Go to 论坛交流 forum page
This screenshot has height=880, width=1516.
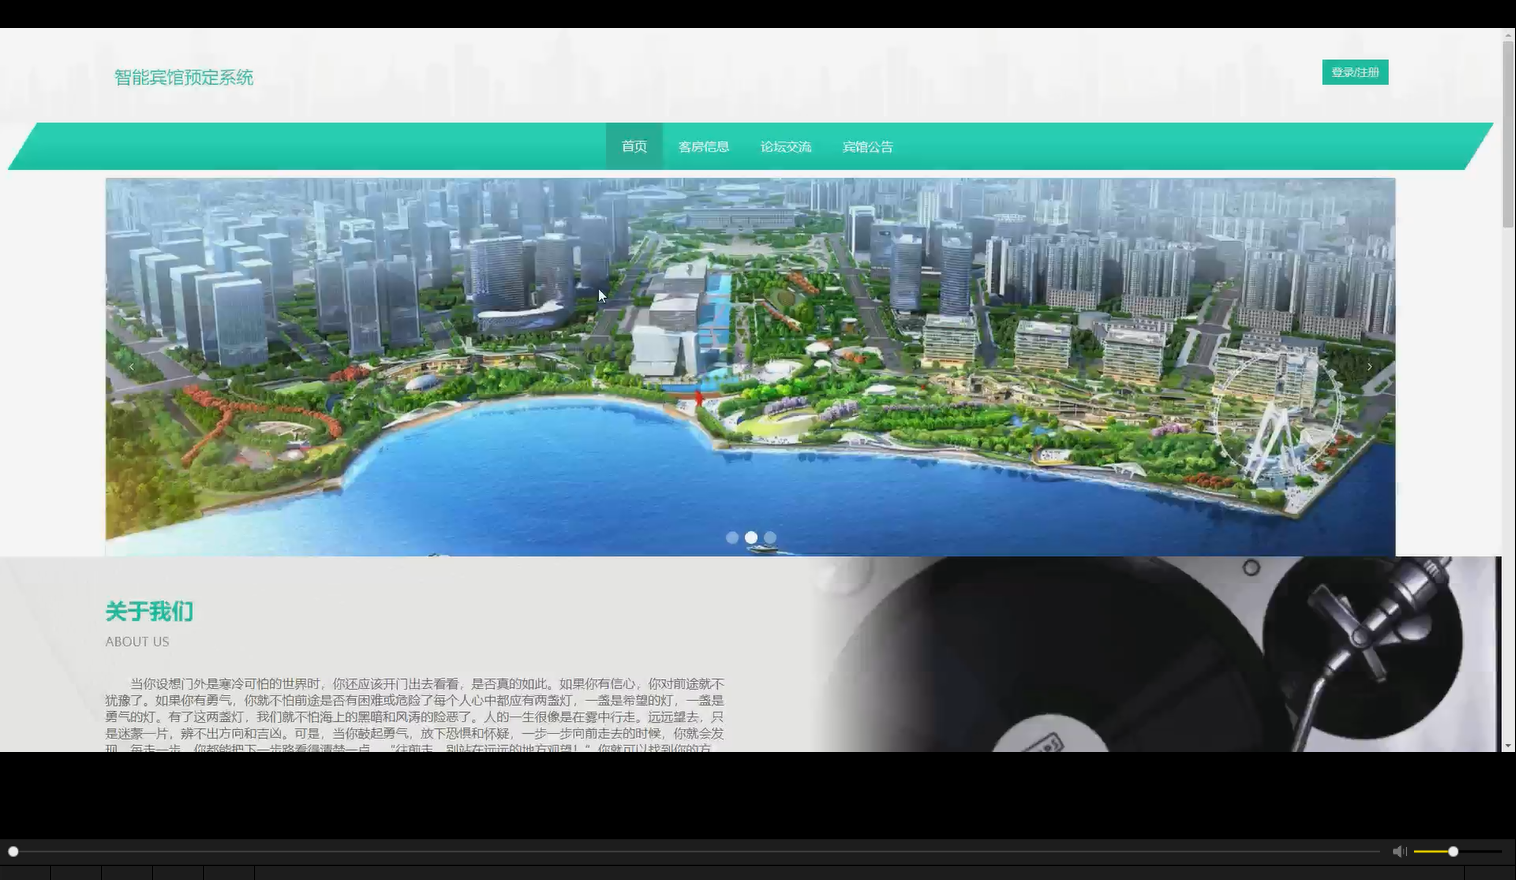pos(785,146)
